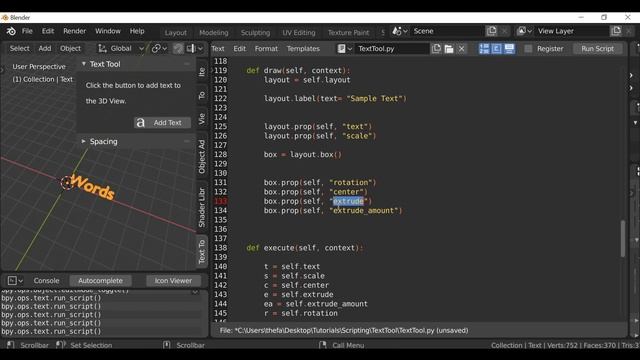
Task: Open the Shader Libr sidebar tab
Action: (x=202, y=207)
